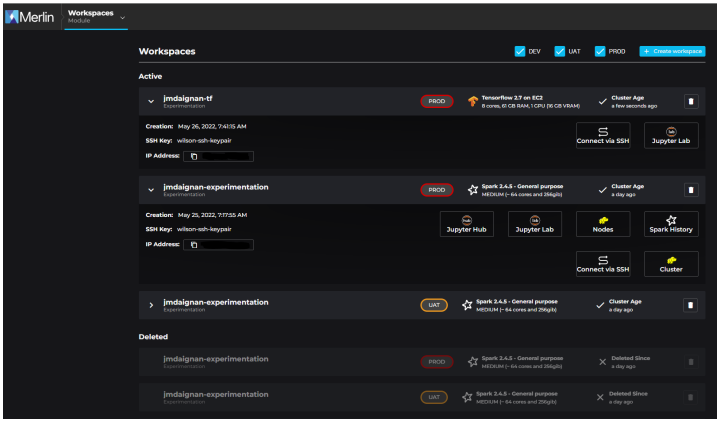Screen dimensions: 723x422
Task: Toggle the PROD environment checkbox
Action: (x=600, y=51)
